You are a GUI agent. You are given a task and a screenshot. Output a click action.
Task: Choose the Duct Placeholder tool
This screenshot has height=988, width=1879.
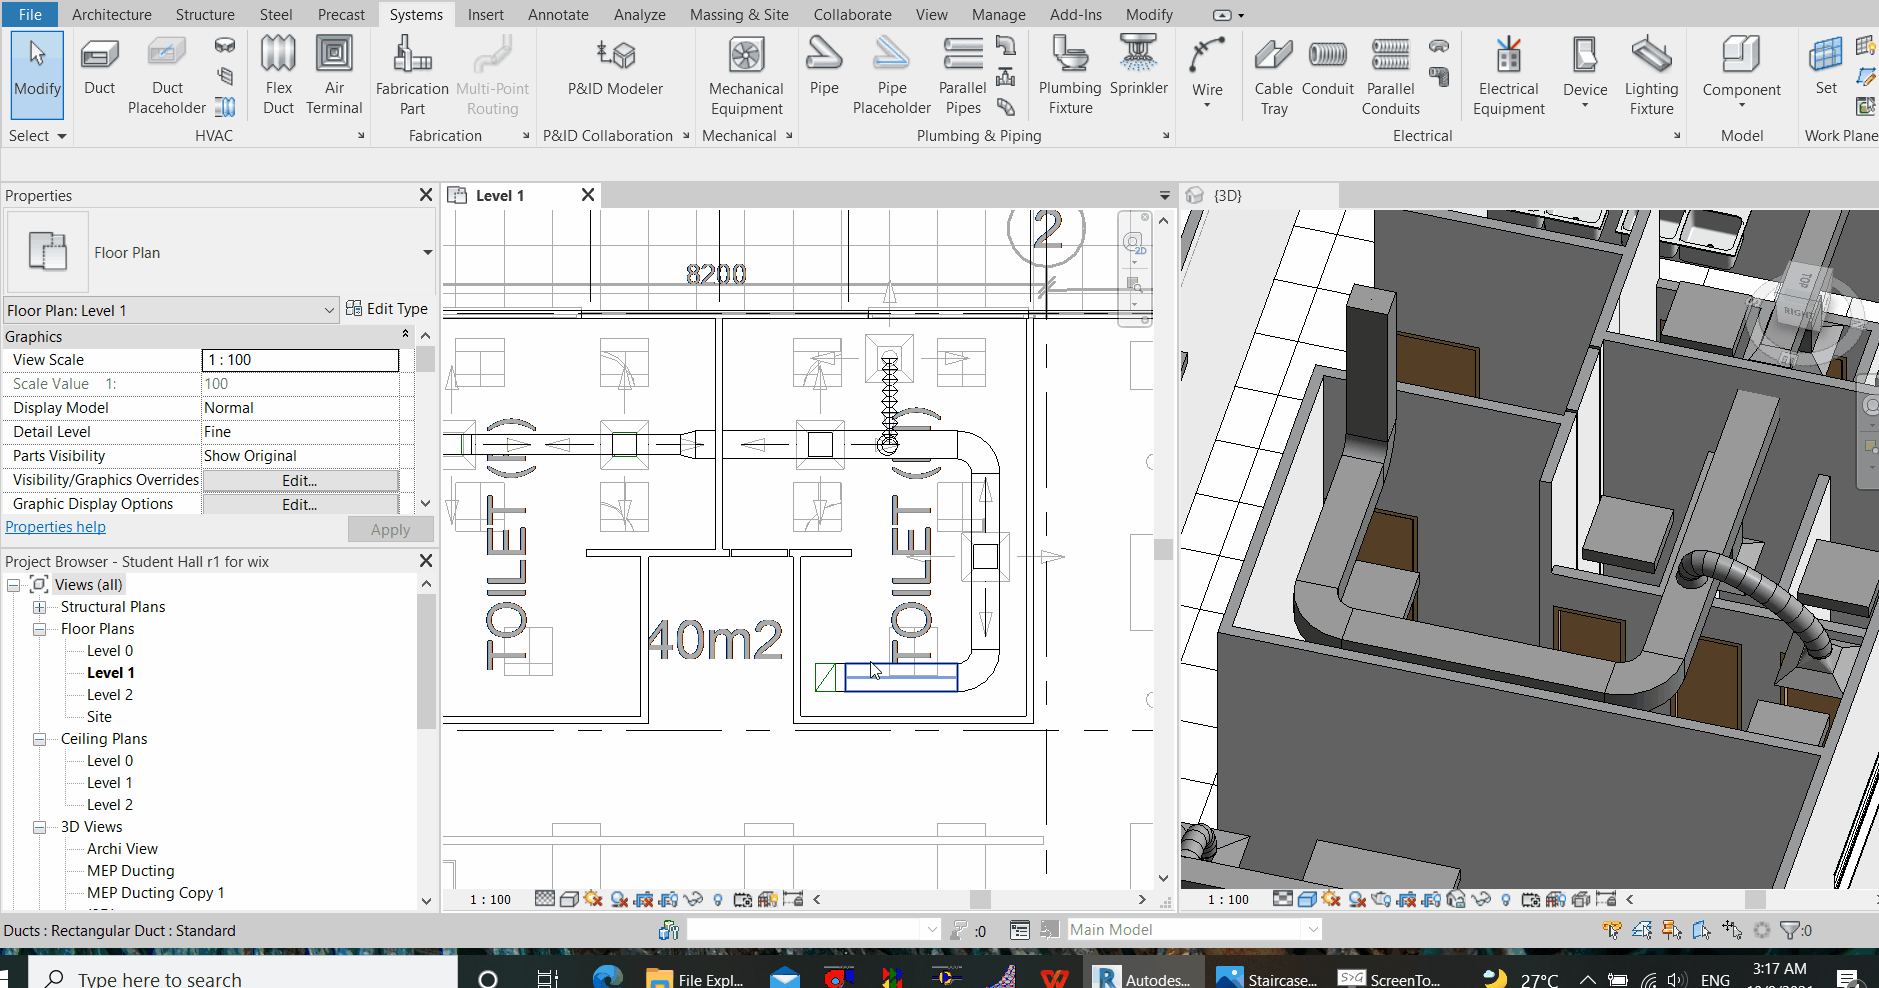[x=167, y=76]
